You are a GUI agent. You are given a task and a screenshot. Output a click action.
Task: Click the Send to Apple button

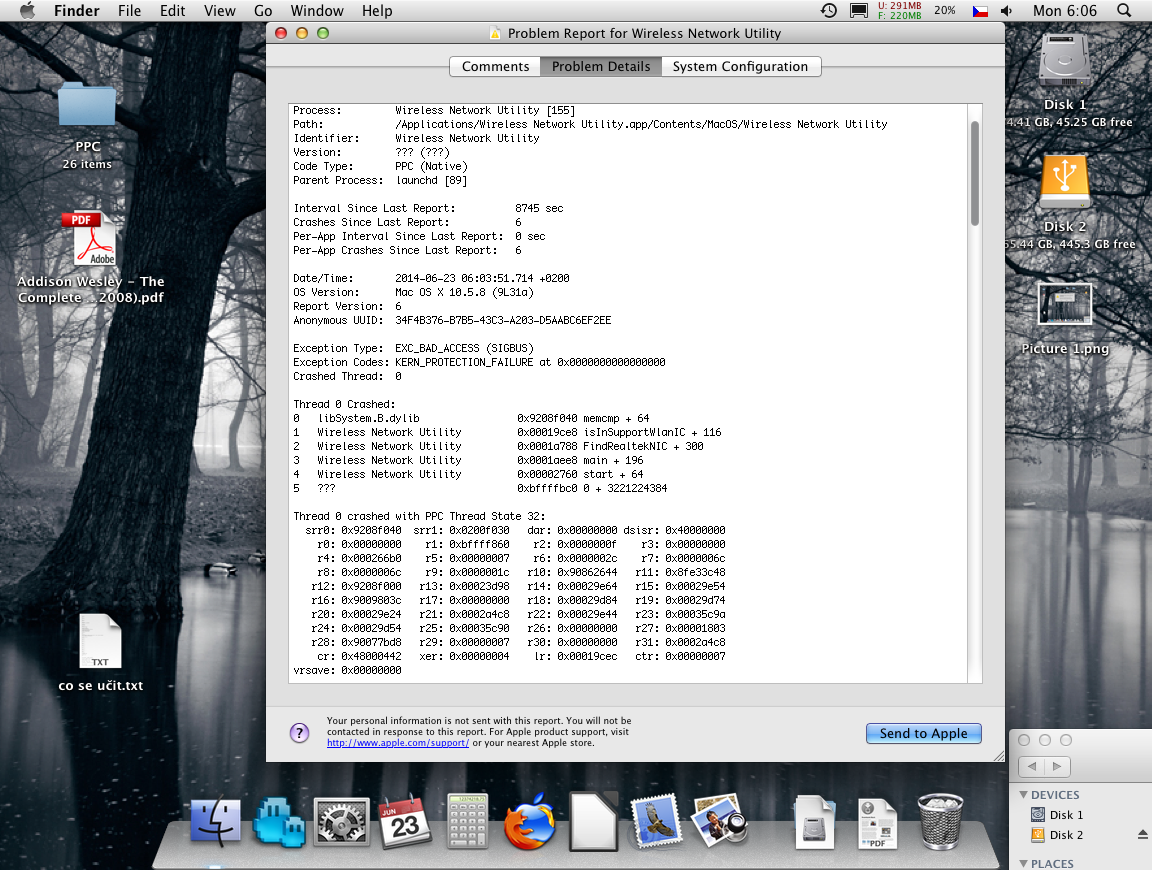click(924, 733)
